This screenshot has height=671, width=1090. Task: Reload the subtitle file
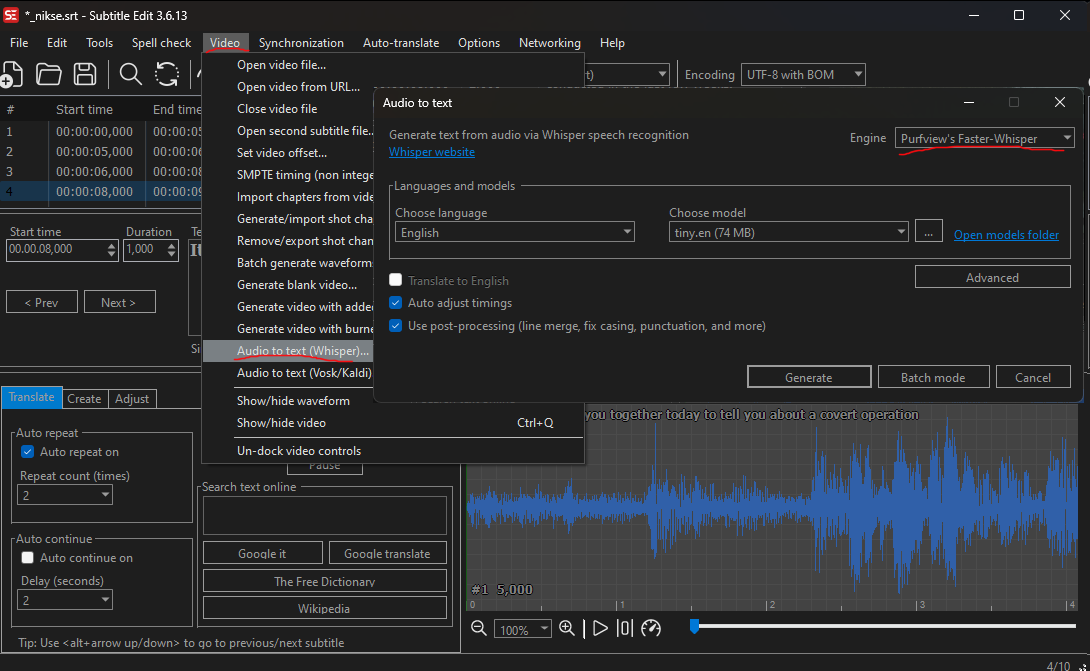click(x=165, y=74)
